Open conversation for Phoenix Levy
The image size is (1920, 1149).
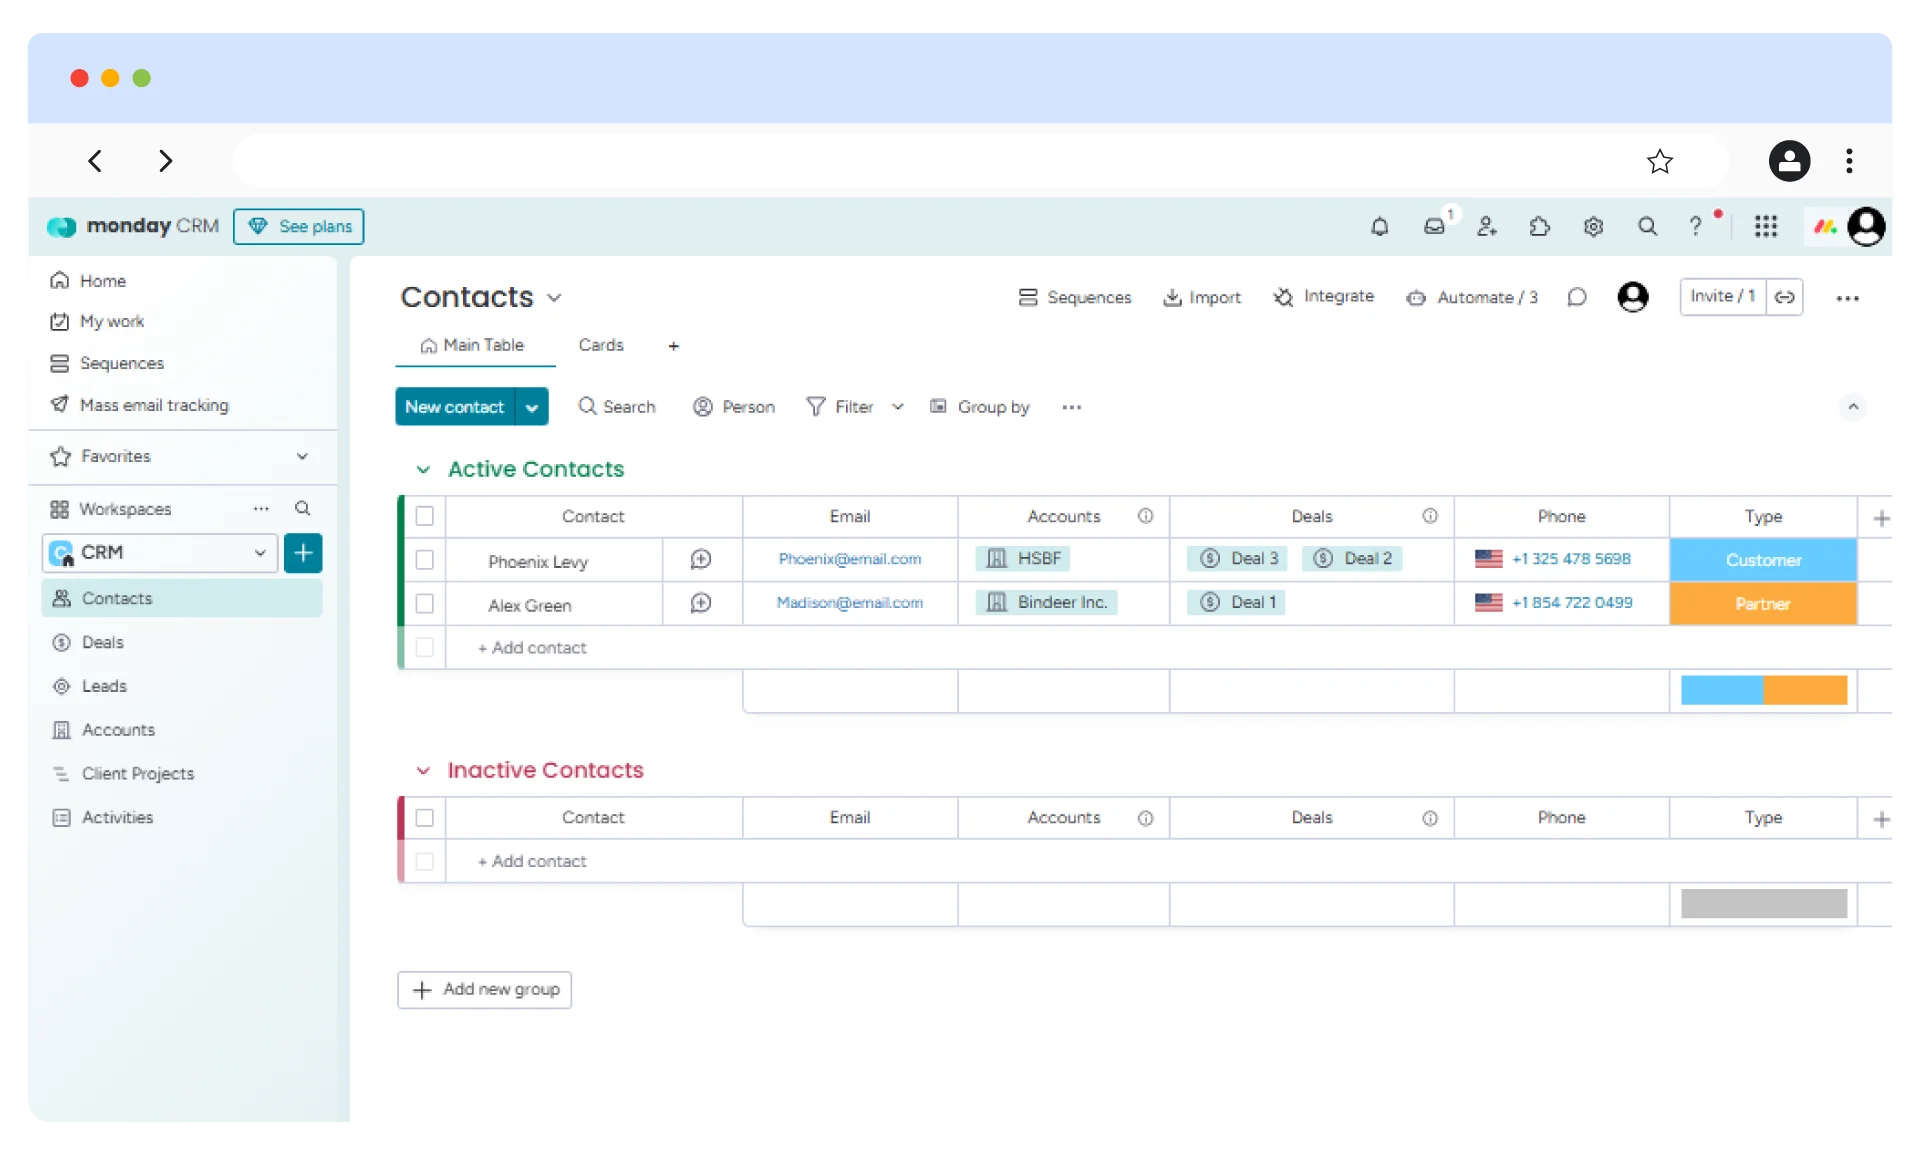click(701, 560)
